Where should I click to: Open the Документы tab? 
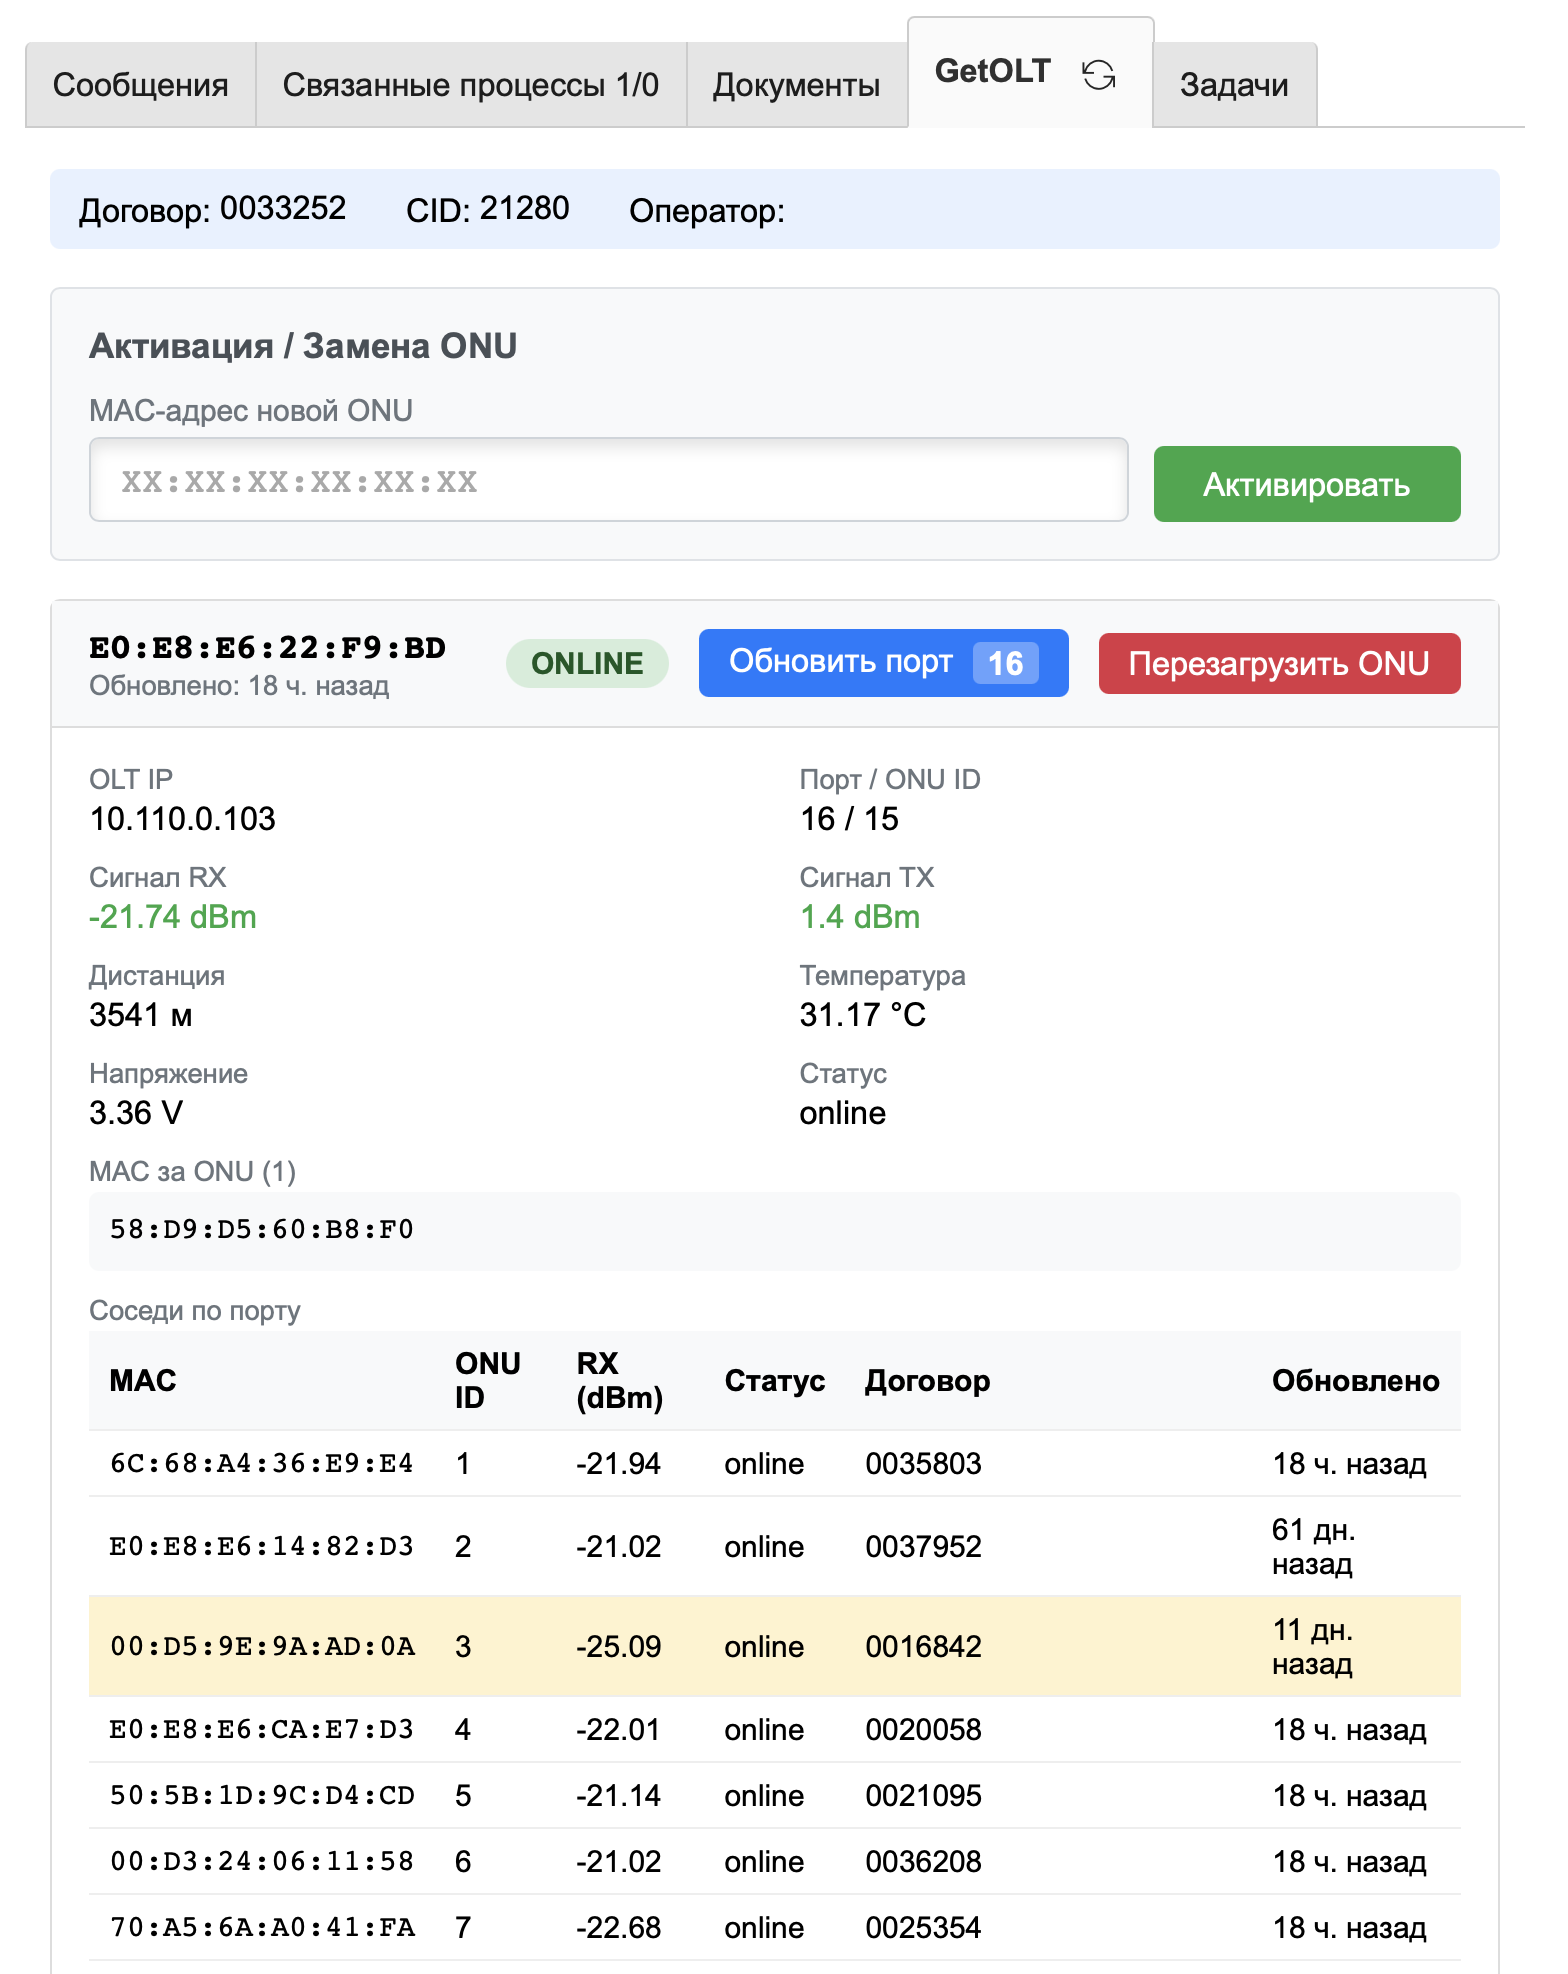pyautogui.click(x=796, y=85)
